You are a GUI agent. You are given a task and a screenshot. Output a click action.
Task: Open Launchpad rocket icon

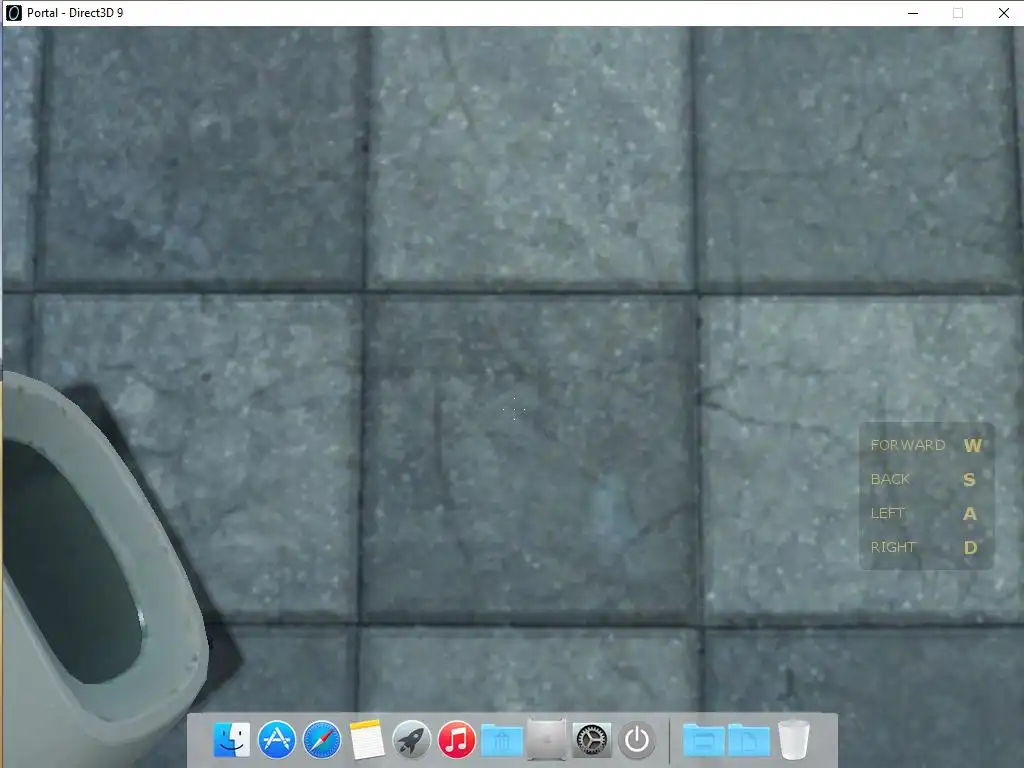tap(411, 740)
